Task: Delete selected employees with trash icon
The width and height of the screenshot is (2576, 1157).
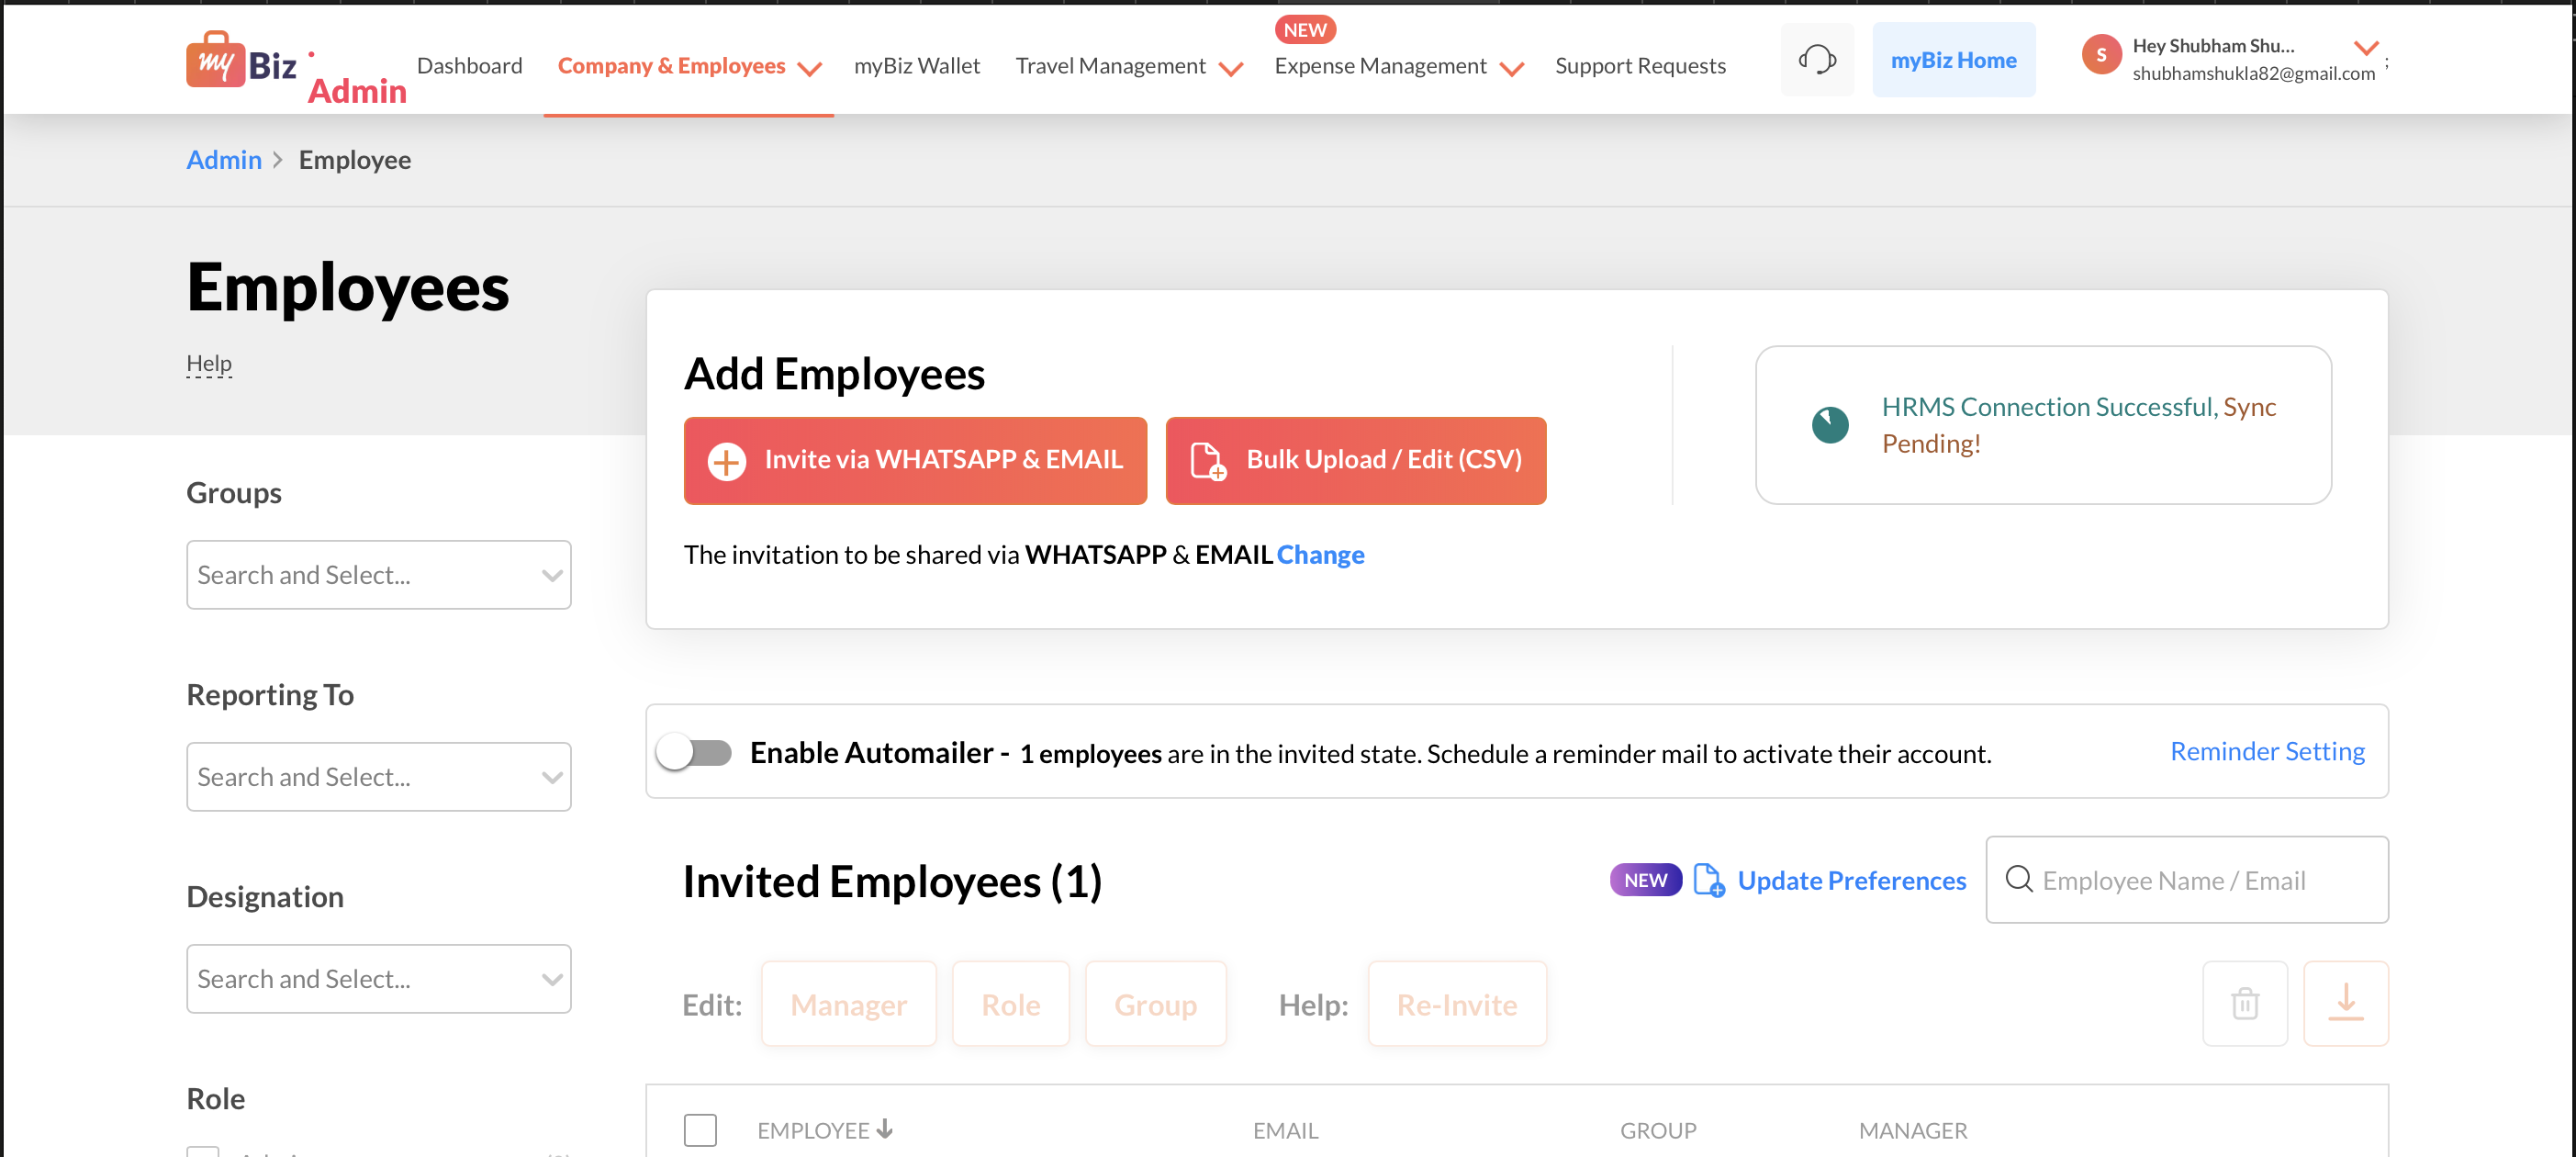Action: tap(2245, 1003)
